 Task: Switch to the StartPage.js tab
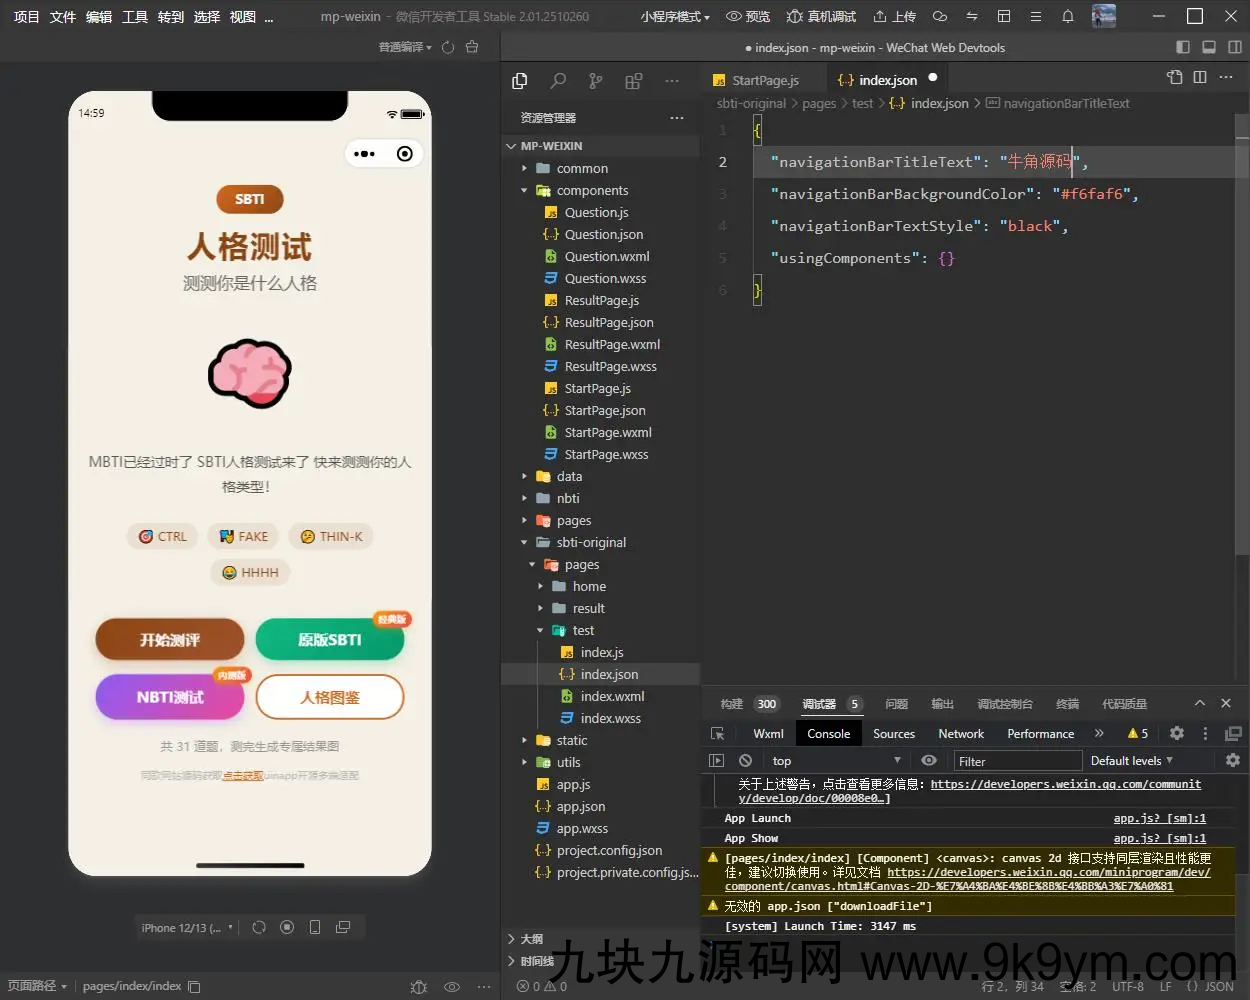click(x=765, y=80)
